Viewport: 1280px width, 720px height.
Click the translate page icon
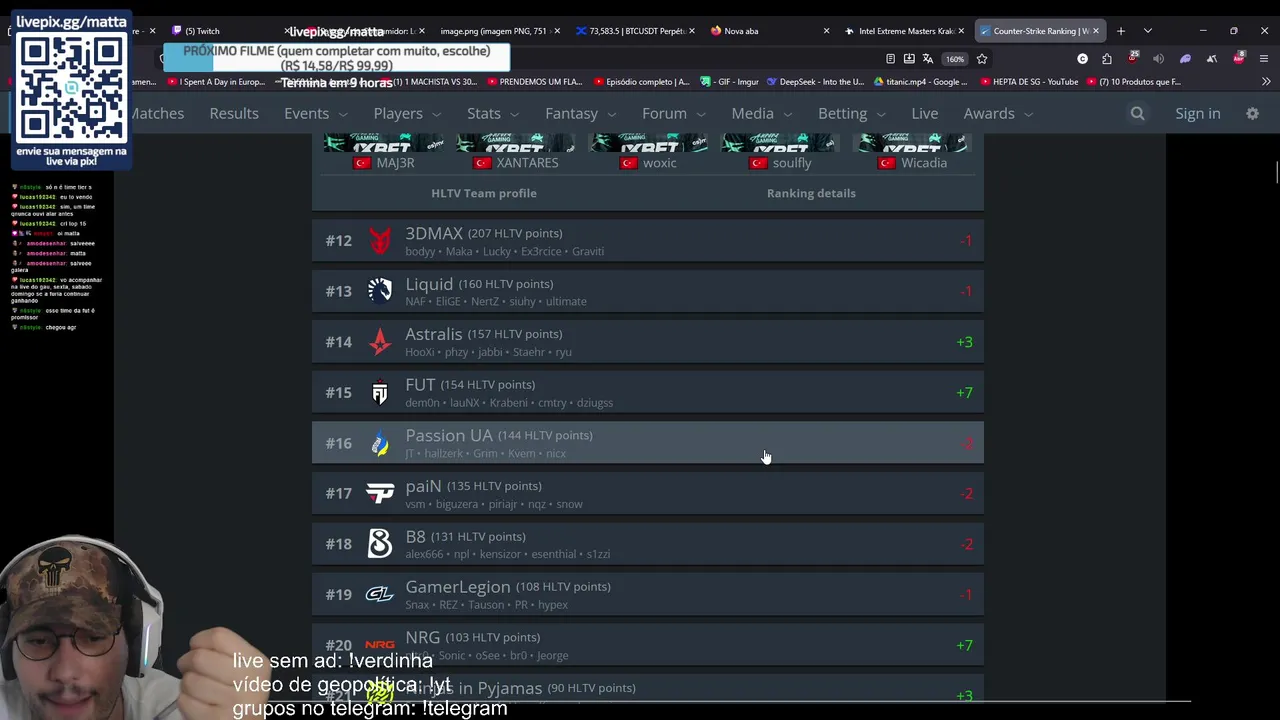[x=928, y=59]
